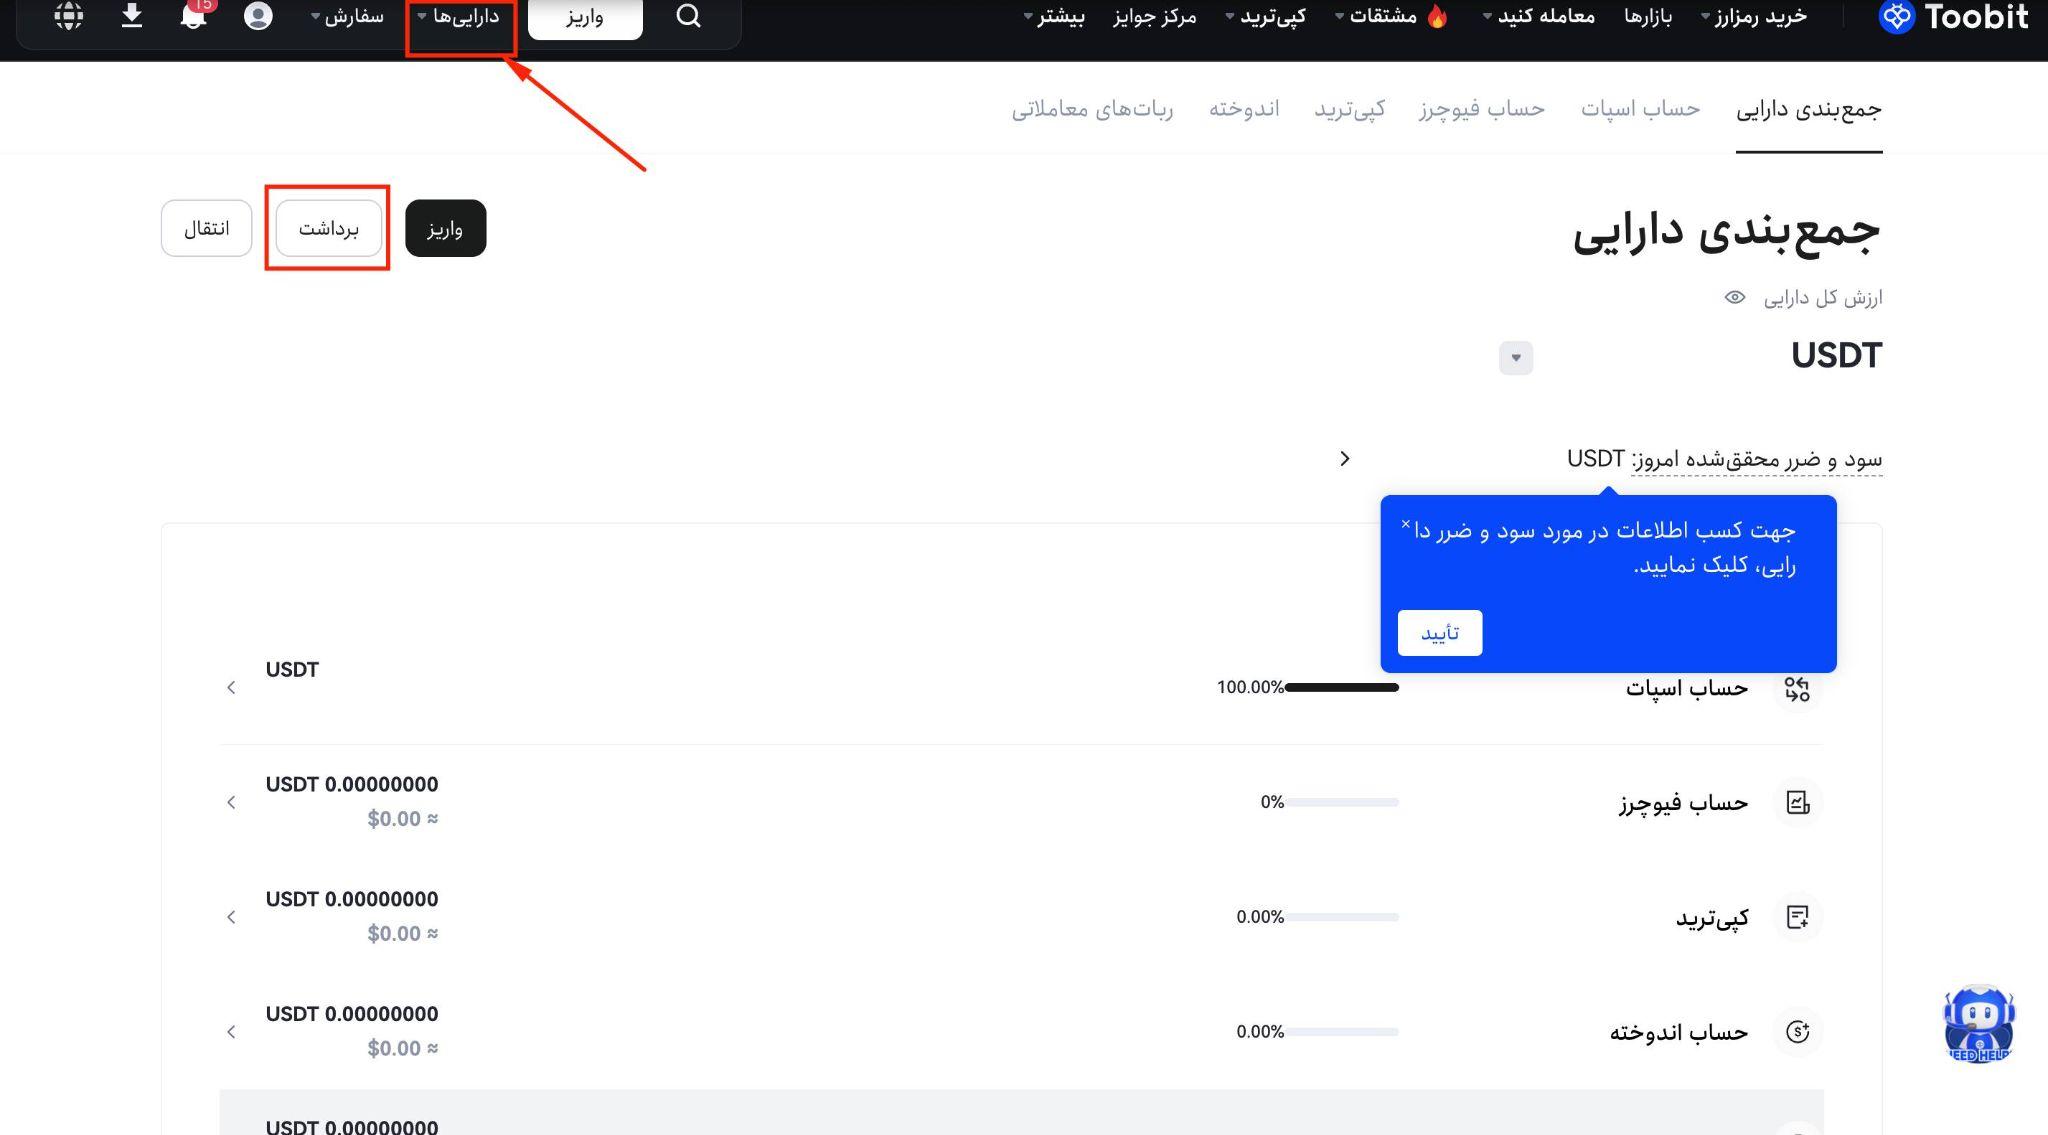Image resolution: width=2048 pixels, height=1135 pixels.
Task: Click the برداشت withdraw button
Action: [329, 229]
